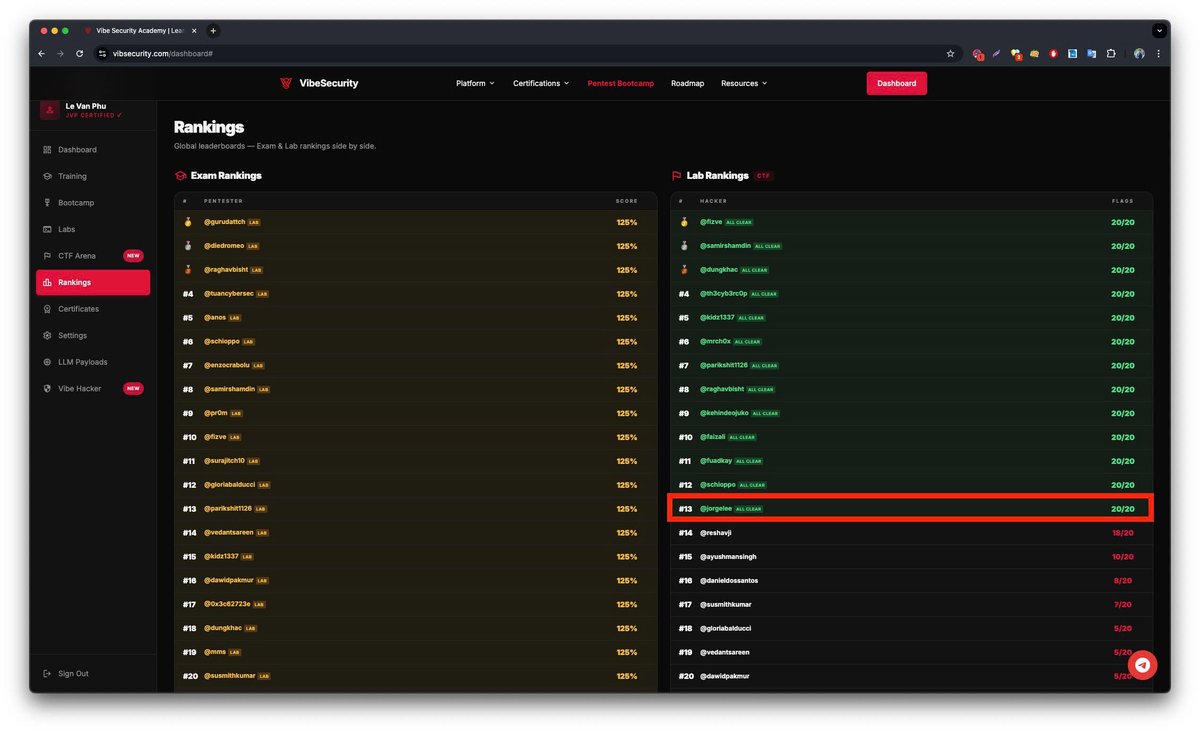
Task: Expand the Resources dropdown menu
Action: pos(744,84)
